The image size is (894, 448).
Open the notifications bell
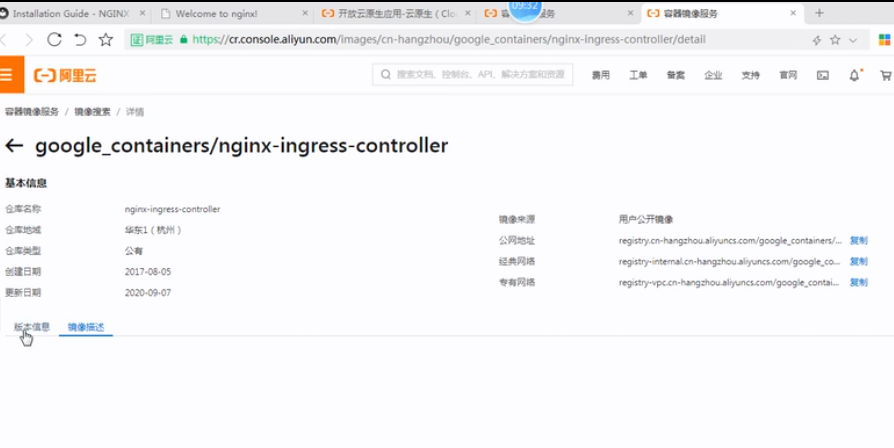(854, 75)
